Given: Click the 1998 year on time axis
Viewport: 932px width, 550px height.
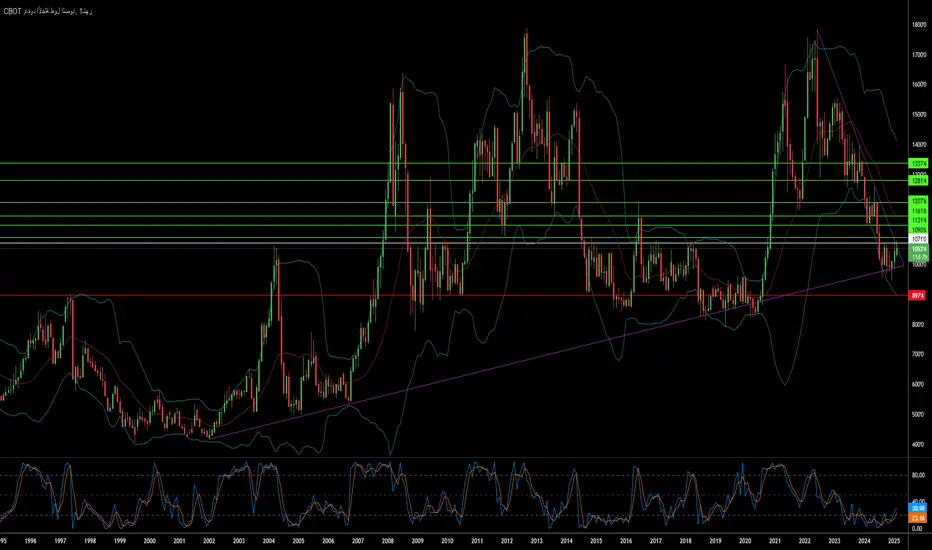Looking at the screenshot, I should coord(90,541).
